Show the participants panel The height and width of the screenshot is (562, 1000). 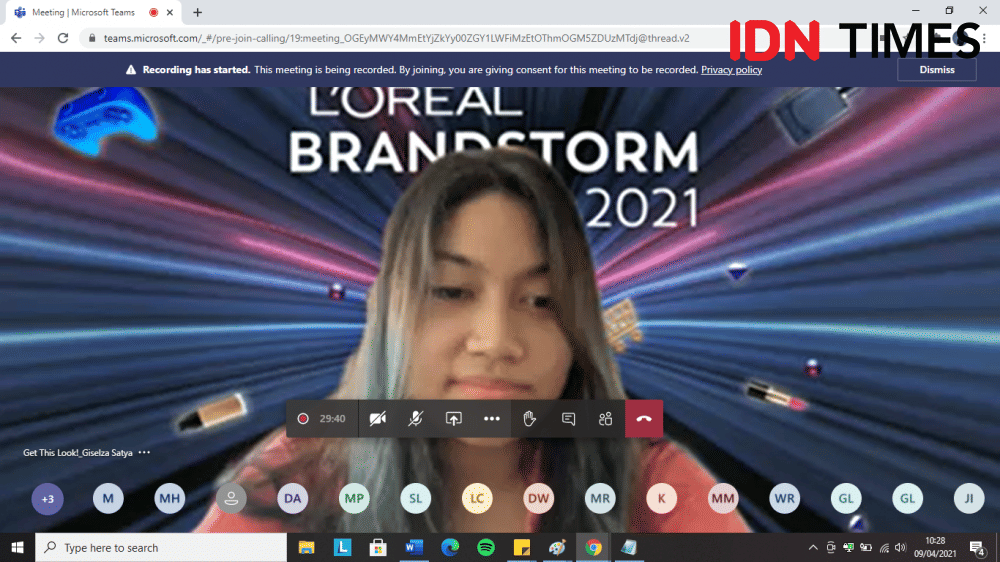tap(605, 419)
